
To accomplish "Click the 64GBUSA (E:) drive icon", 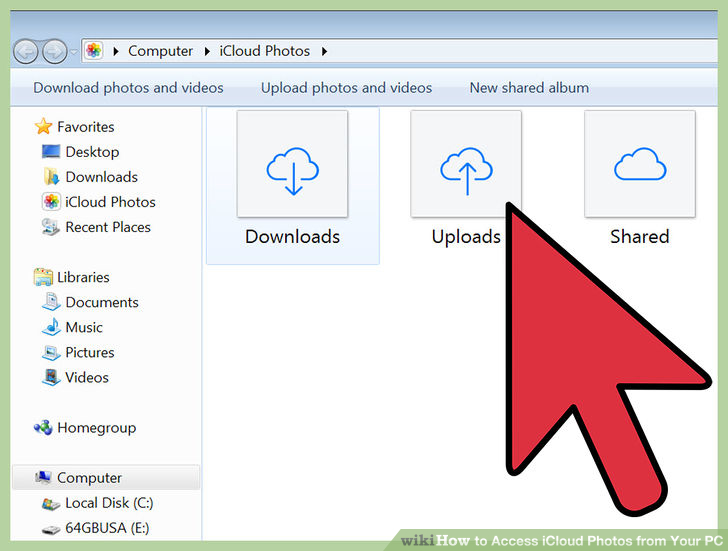I will 51,529.
